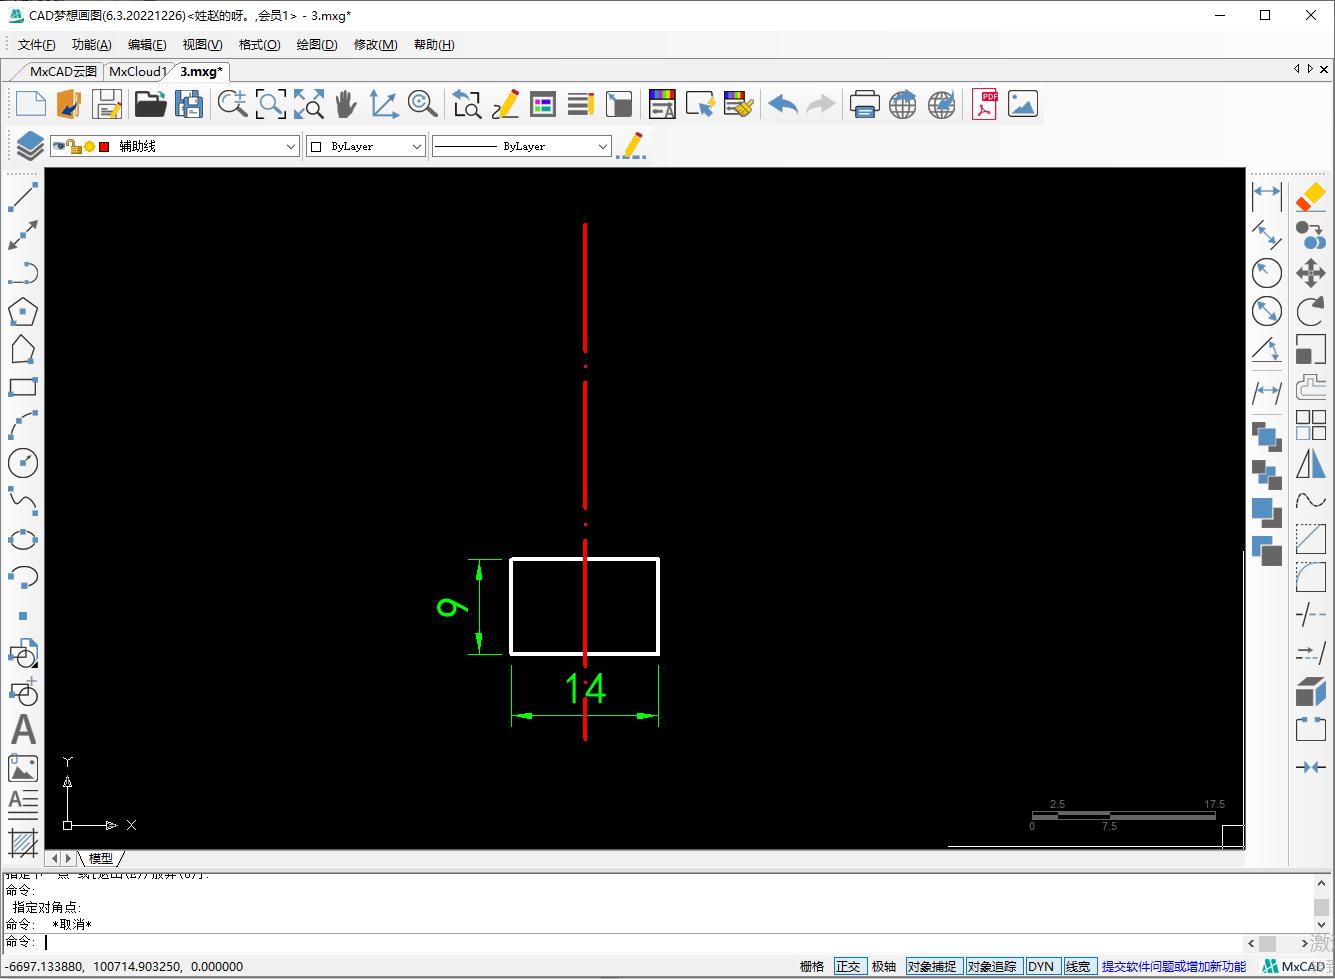The width and height of the screenshot is (1335, 979).
Task: Click the 提交软件问题或增加新功能 link
Action: (1173, 966)
